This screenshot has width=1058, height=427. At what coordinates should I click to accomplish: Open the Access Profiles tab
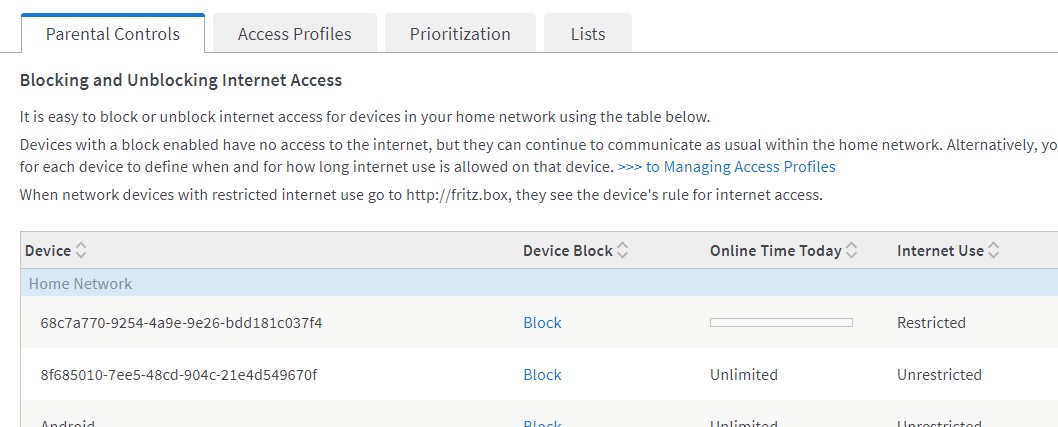295,34
